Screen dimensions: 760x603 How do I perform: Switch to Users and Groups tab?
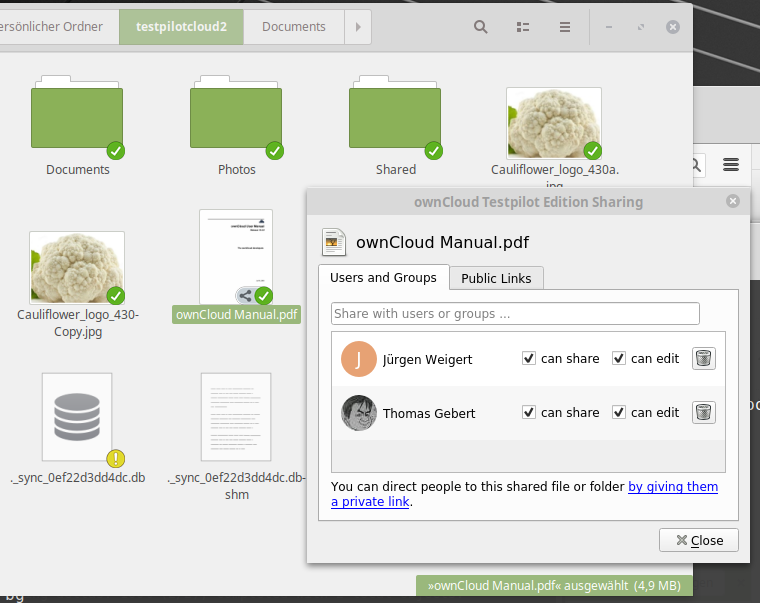383,277
